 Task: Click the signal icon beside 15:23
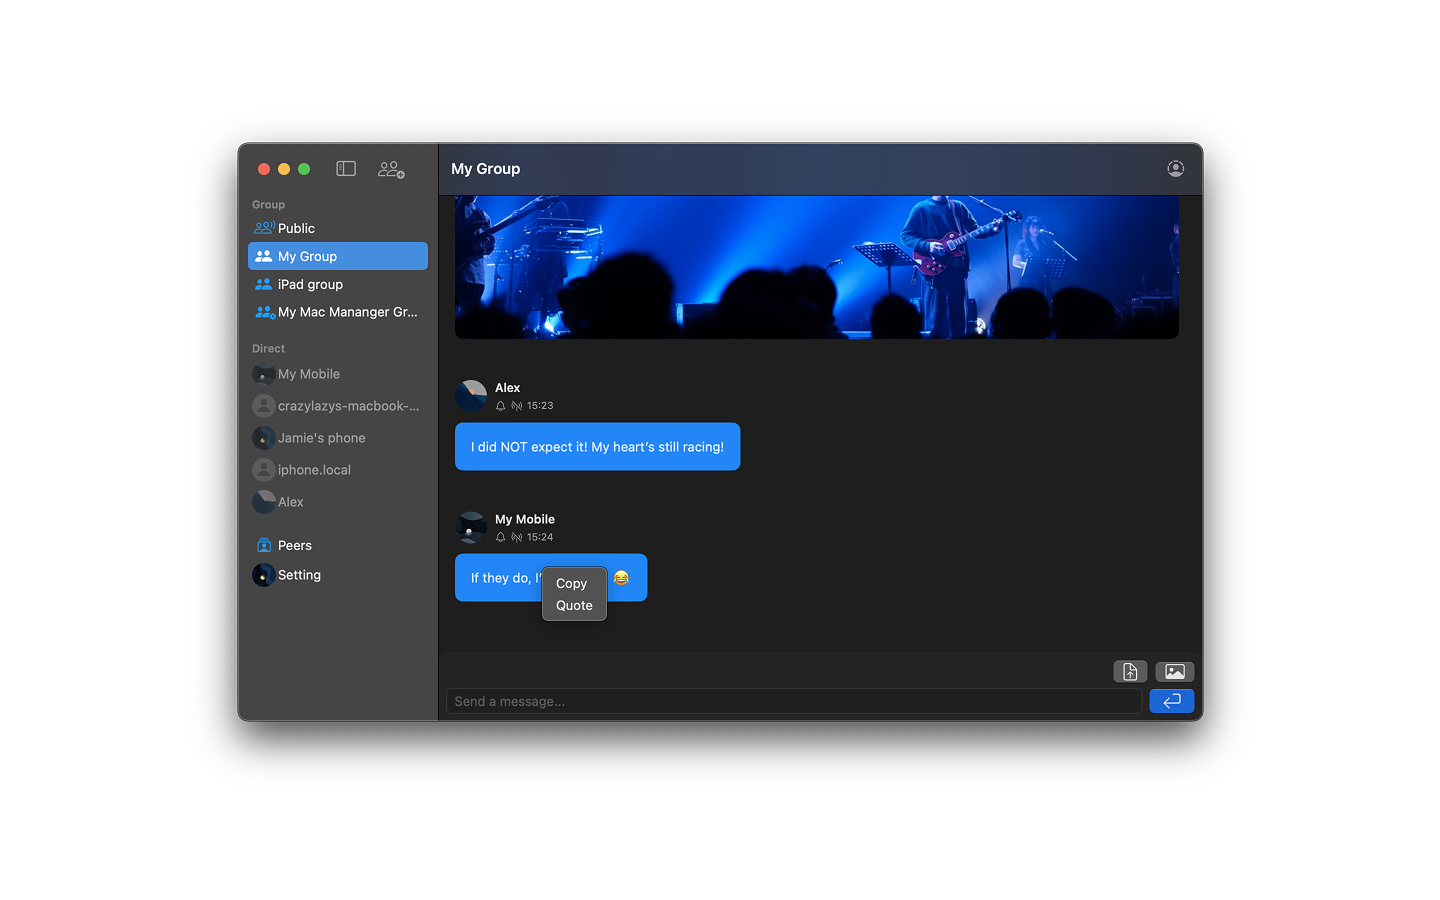(517, 406)
